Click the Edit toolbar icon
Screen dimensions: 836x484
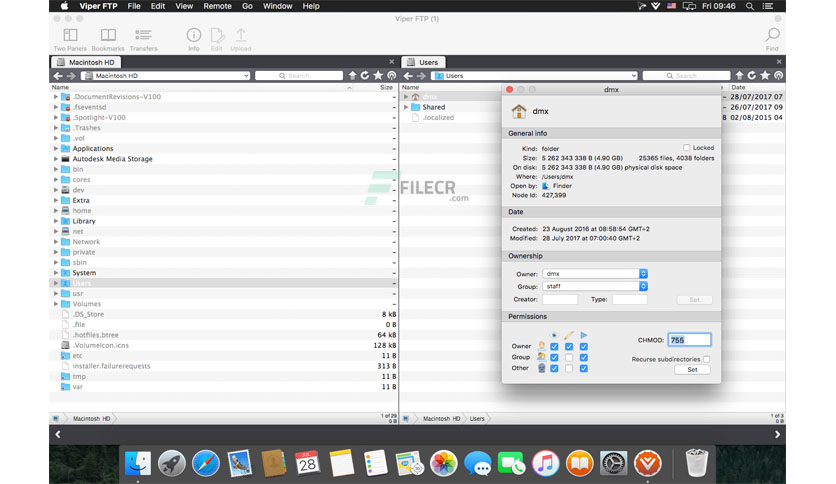coord(217,35)
